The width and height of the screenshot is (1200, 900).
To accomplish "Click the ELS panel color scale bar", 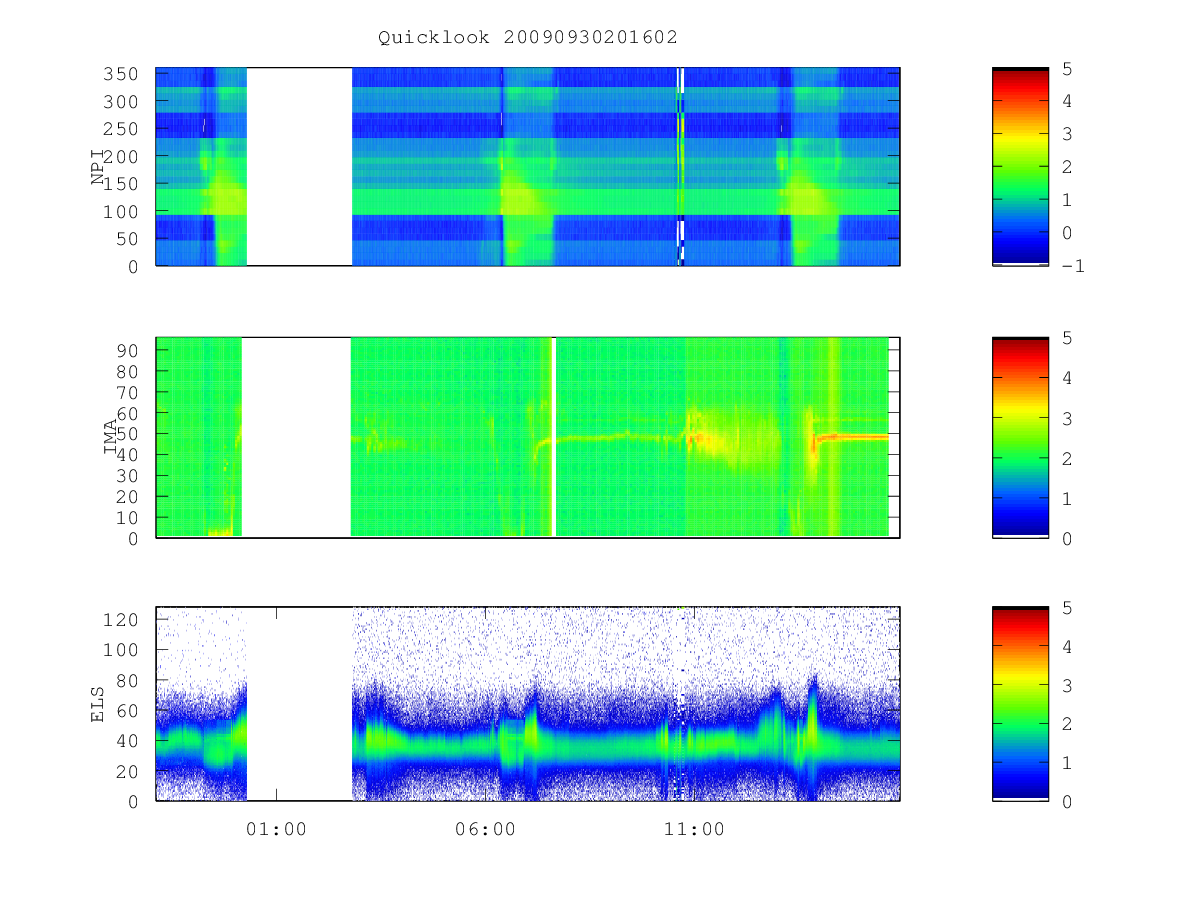I will pos(1020,704).
